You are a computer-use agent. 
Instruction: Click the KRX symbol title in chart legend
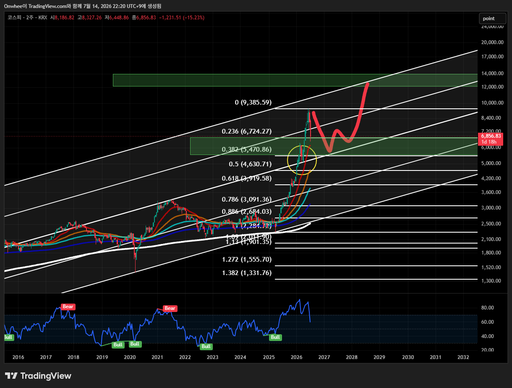27,17
